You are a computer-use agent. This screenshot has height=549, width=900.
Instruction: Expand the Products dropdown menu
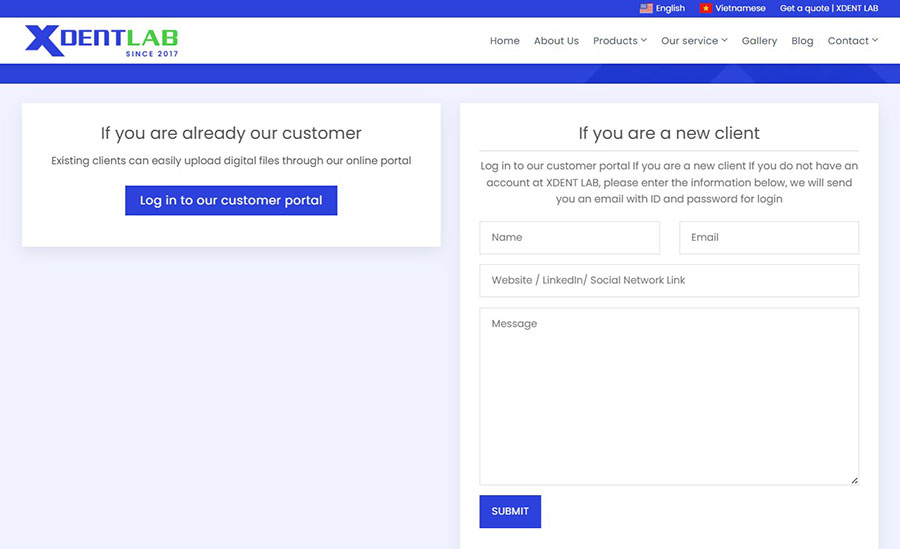pyautogui.click(x=619, y=41)
